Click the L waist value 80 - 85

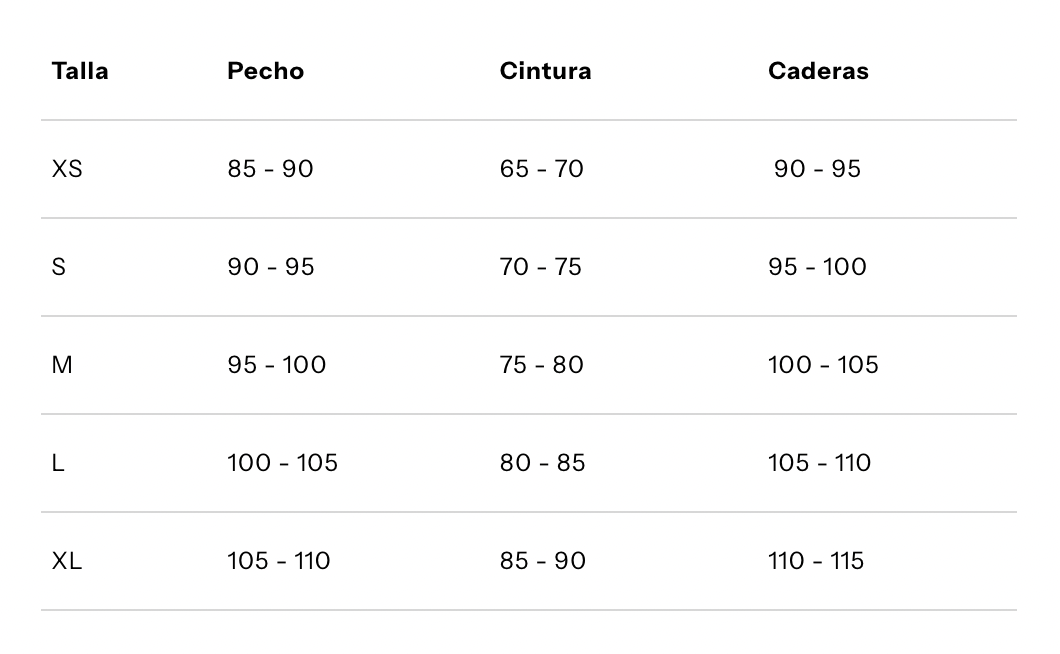542,463
